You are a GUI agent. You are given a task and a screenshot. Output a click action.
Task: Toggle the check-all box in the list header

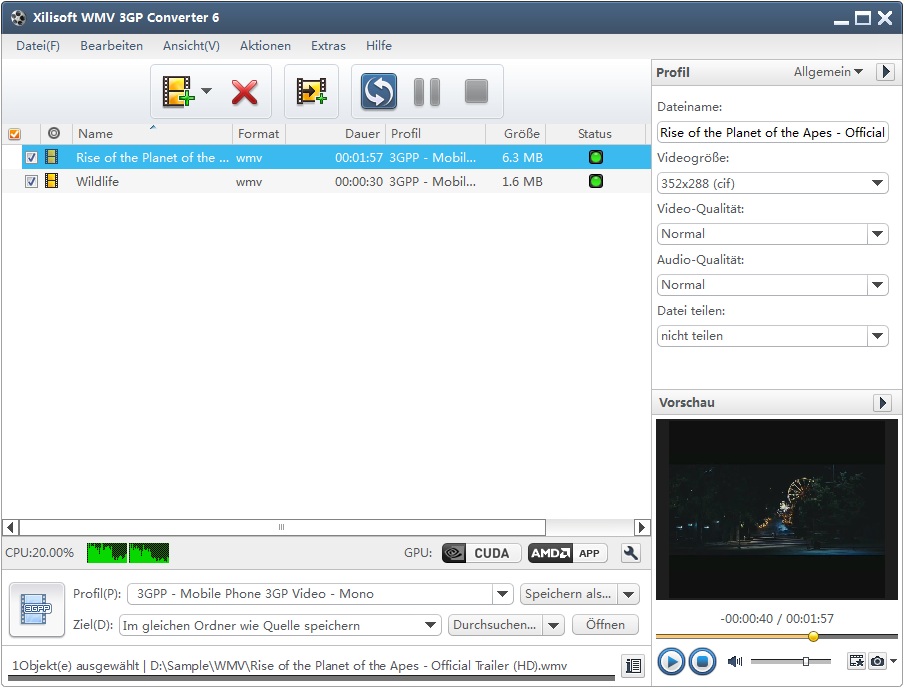(x=14, y=134)
